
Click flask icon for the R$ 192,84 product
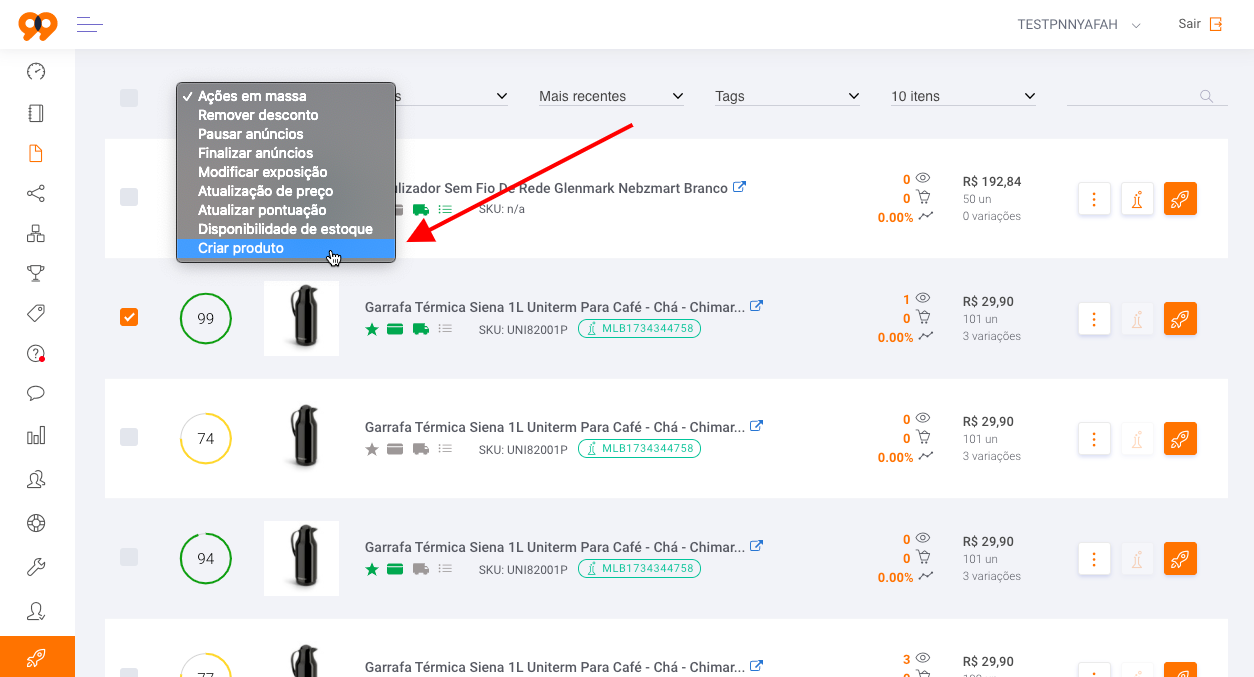point(1137,199)
